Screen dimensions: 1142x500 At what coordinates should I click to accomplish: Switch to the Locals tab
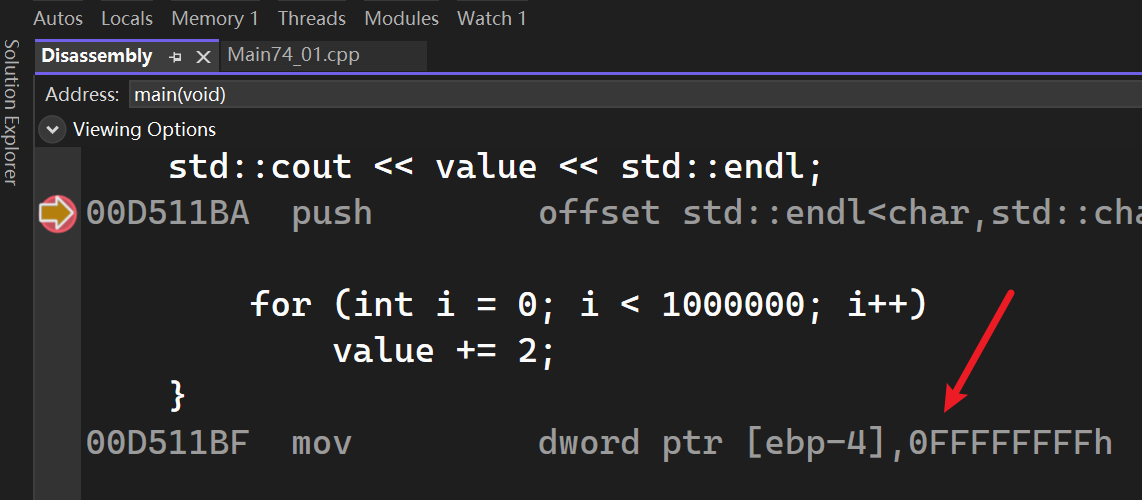coord(127,18)
